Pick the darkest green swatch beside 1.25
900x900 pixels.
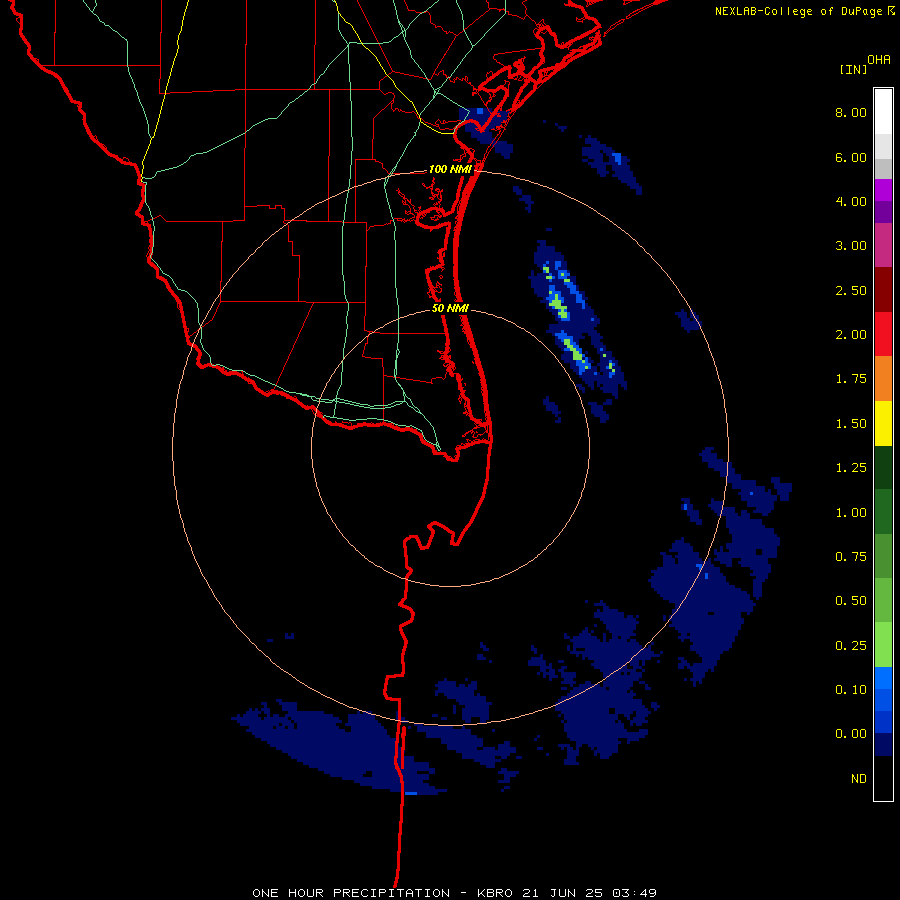(x=883, y=467)
